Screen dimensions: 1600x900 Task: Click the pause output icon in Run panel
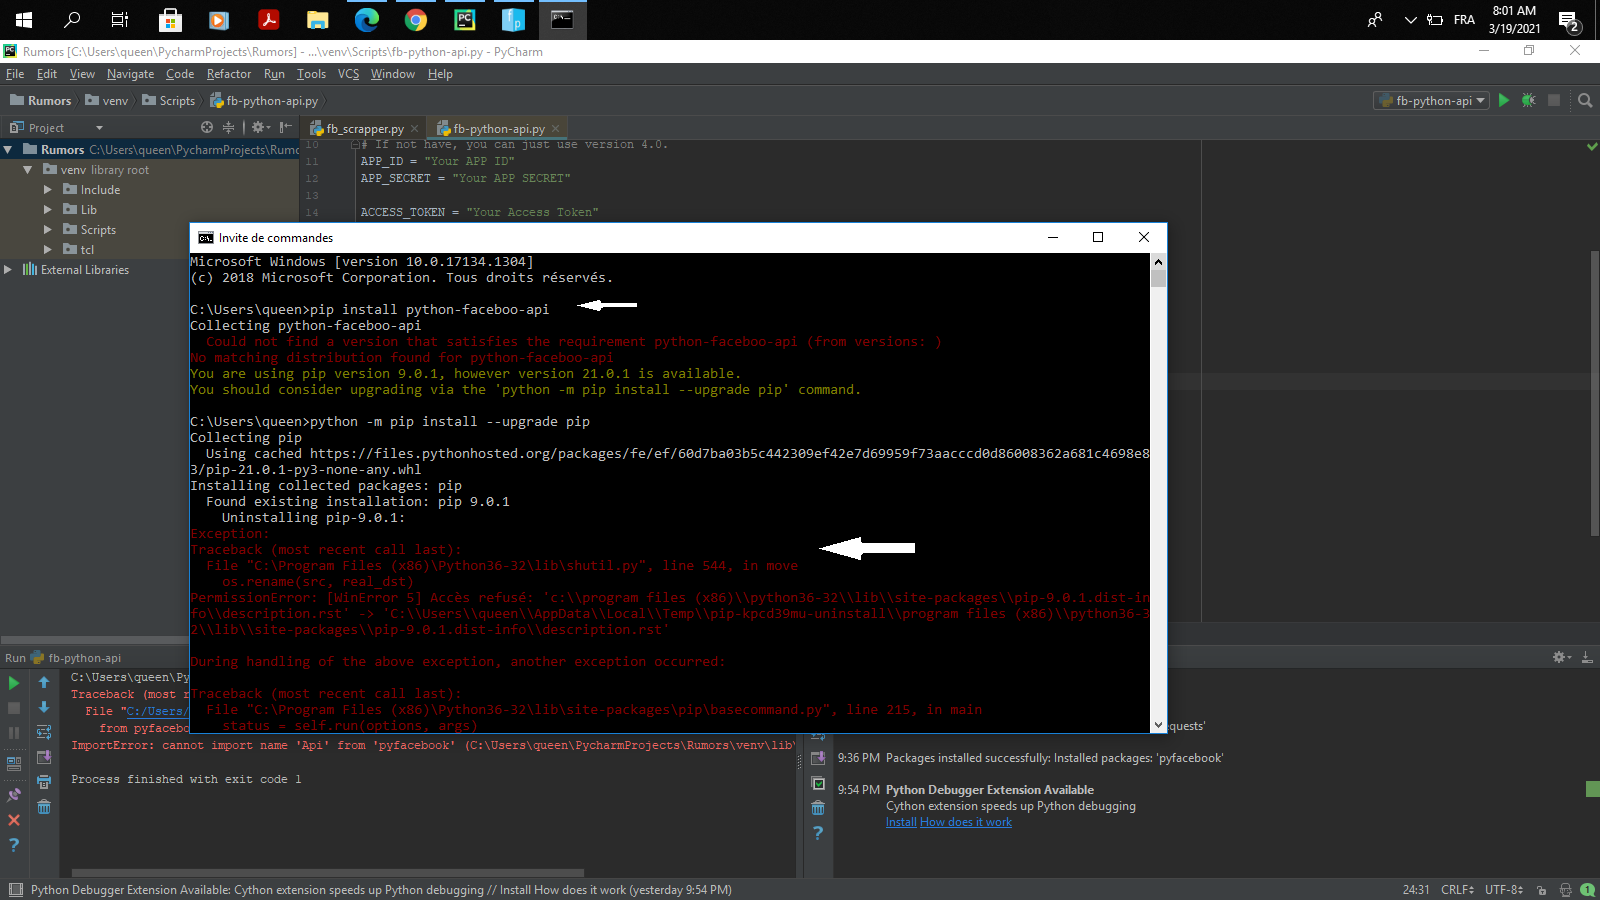pyautogui.click(x=14, y=733)
